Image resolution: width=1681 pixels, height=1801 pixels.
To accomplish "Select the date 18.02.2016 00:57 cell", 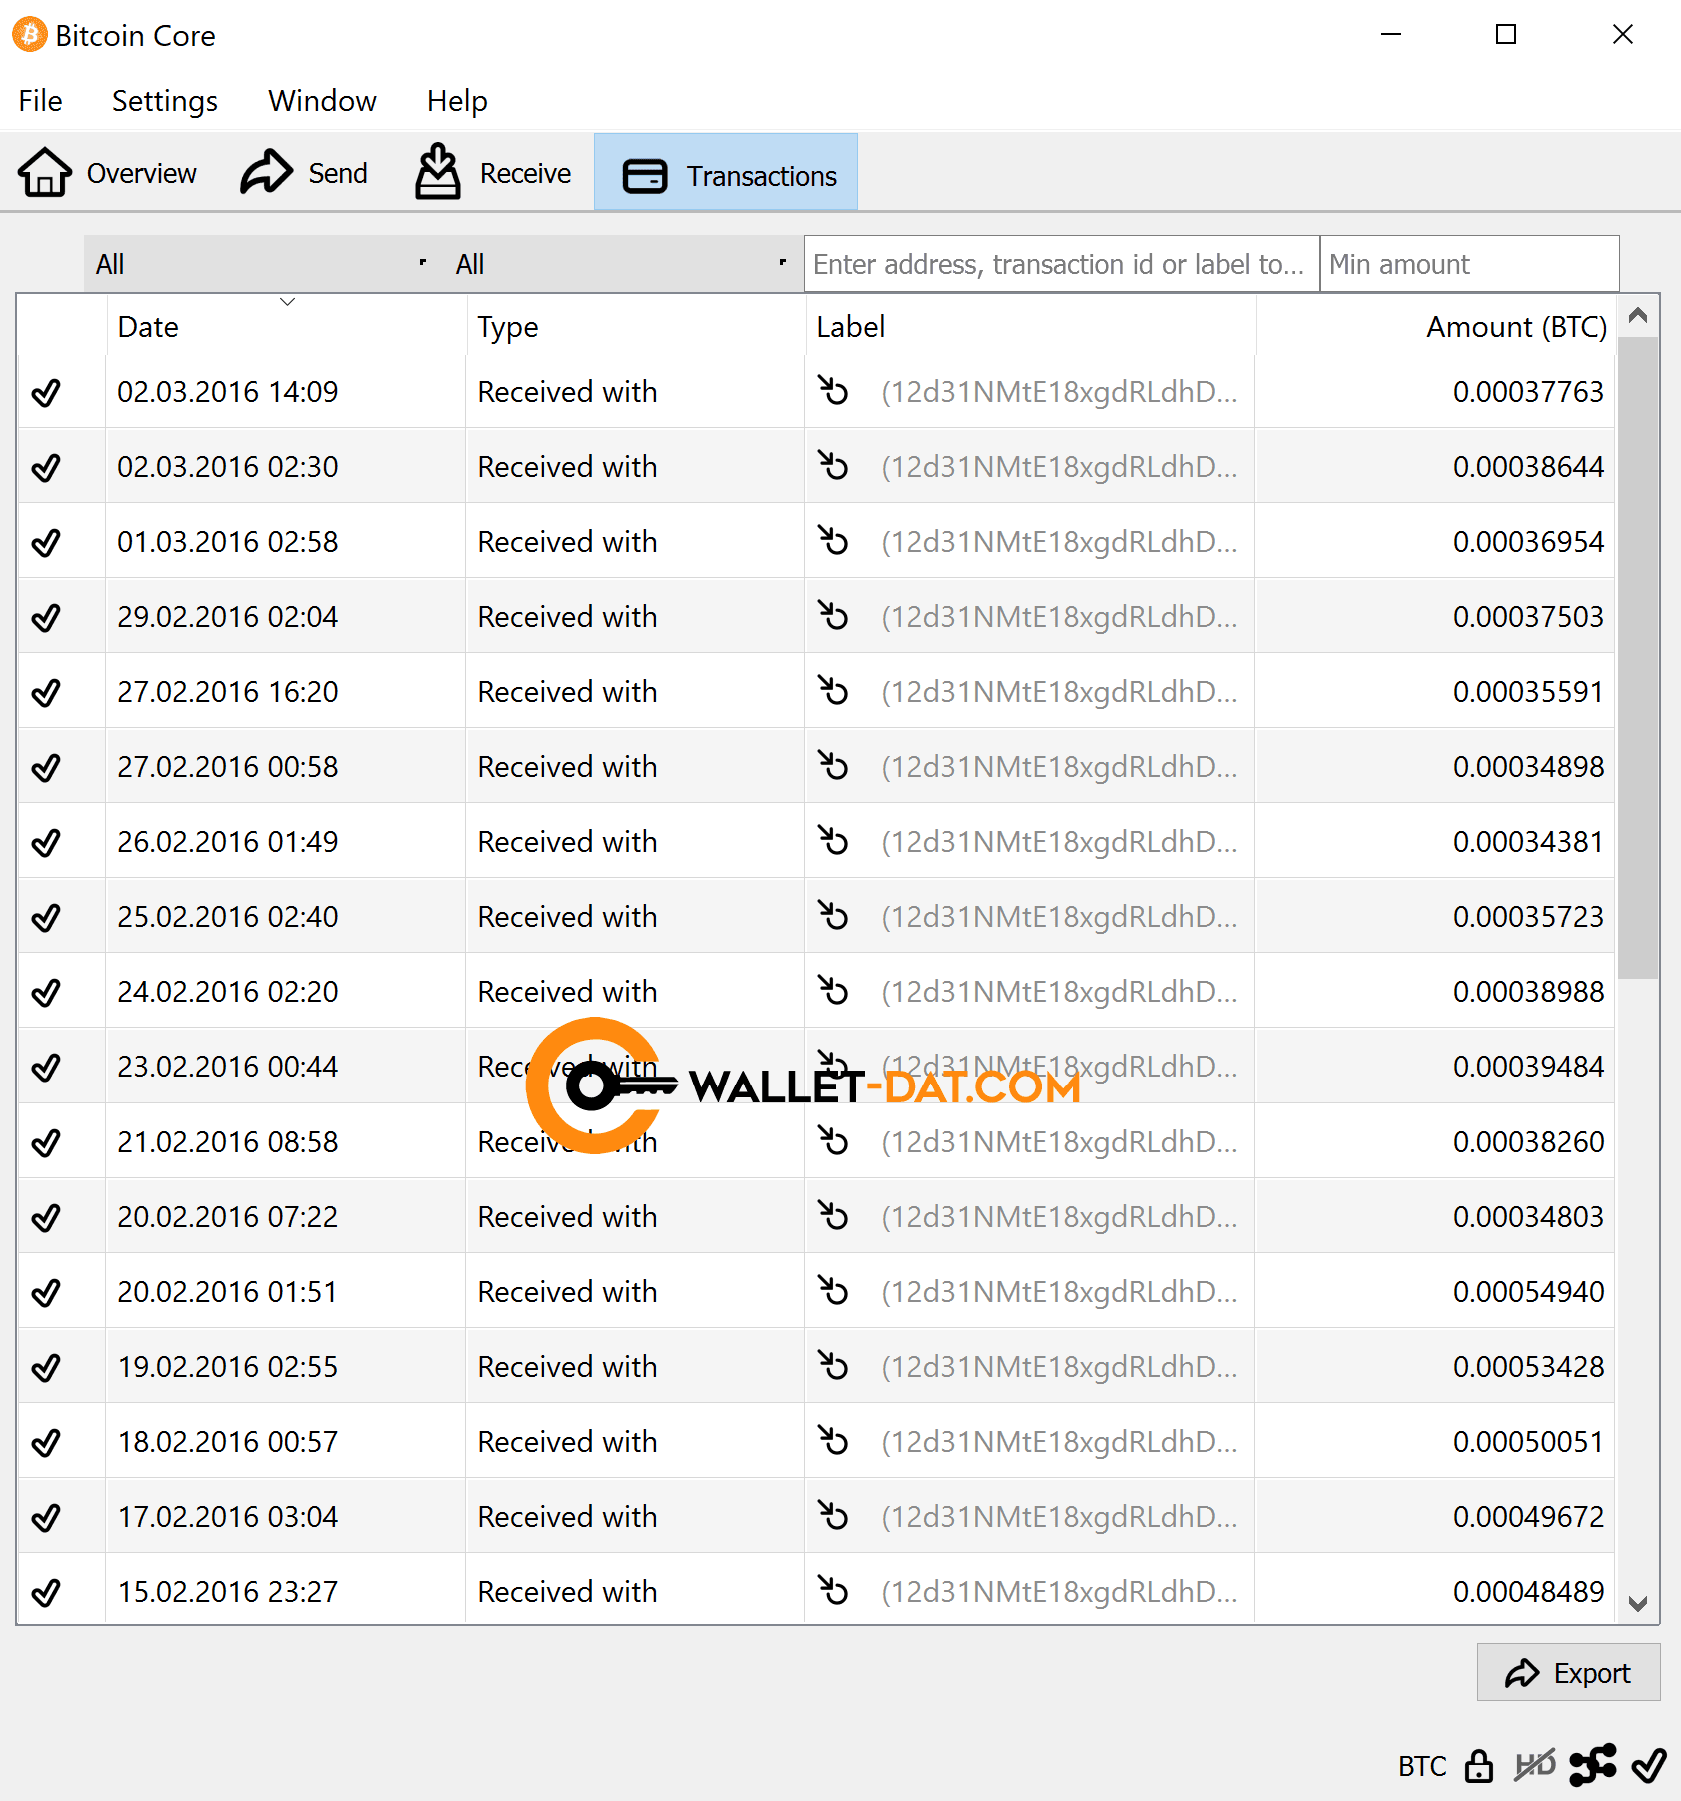I will click(x=286, y=1441).
